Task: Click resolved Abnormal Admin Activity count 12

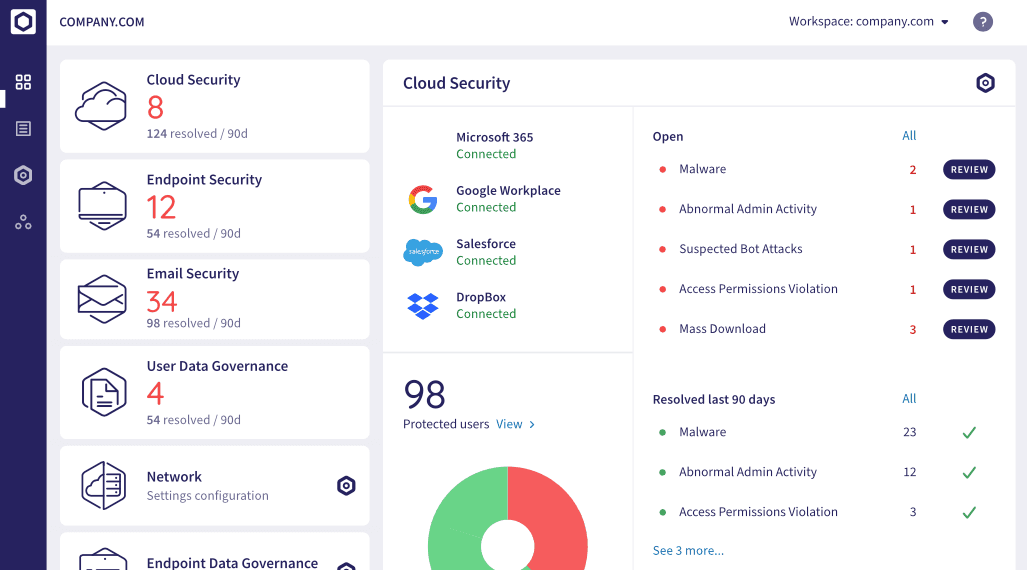Action: tap(909, 472)
